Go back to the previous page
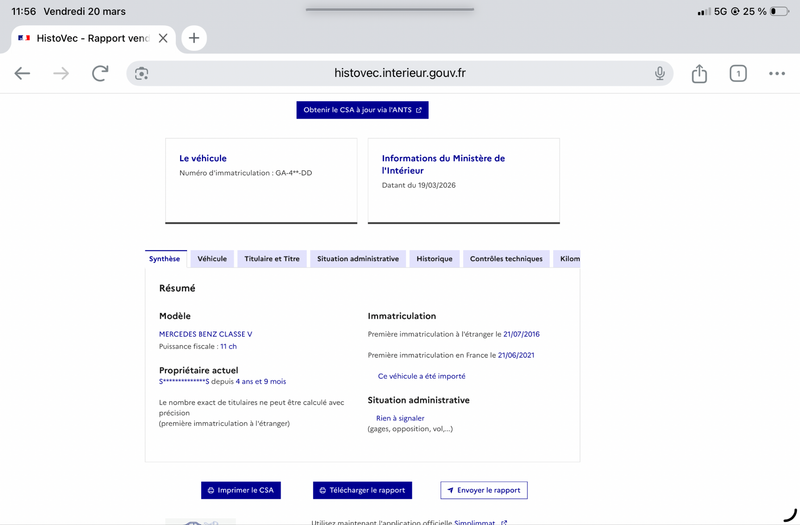The image size is (800, 525). click(x=22, y=73)
